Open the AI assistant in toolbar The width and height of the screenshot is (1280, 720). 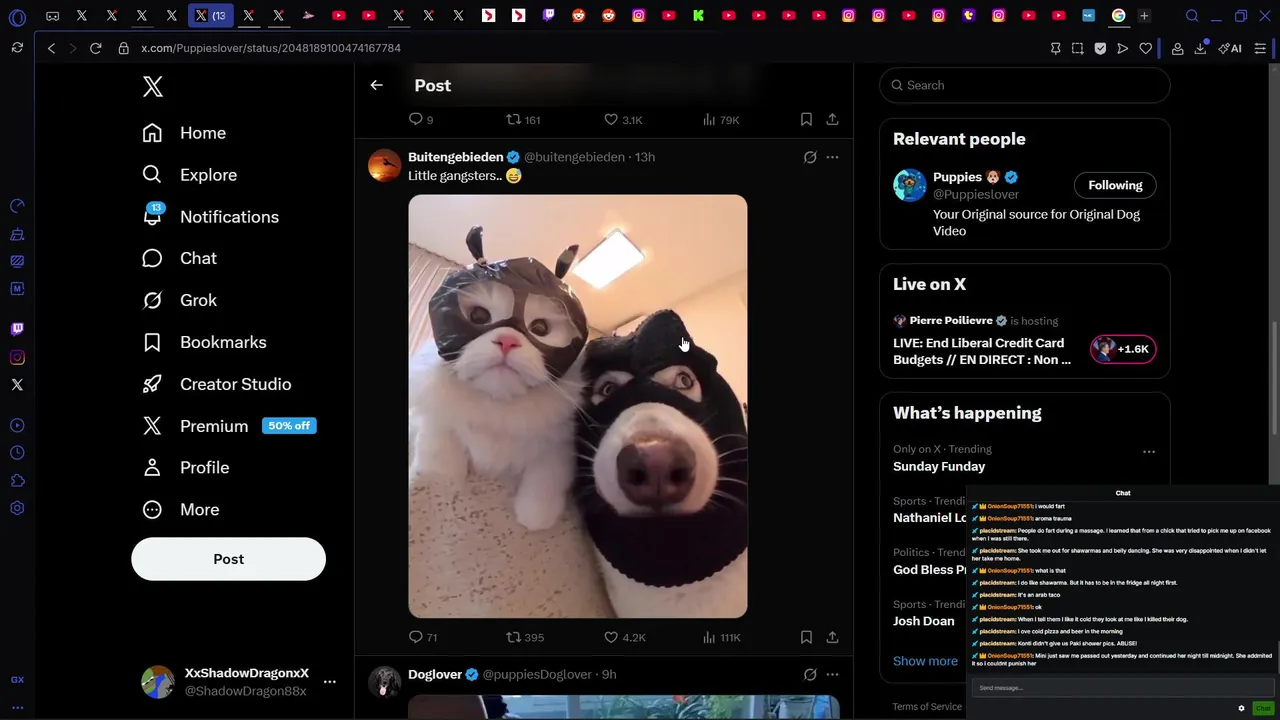(1230, 48)
